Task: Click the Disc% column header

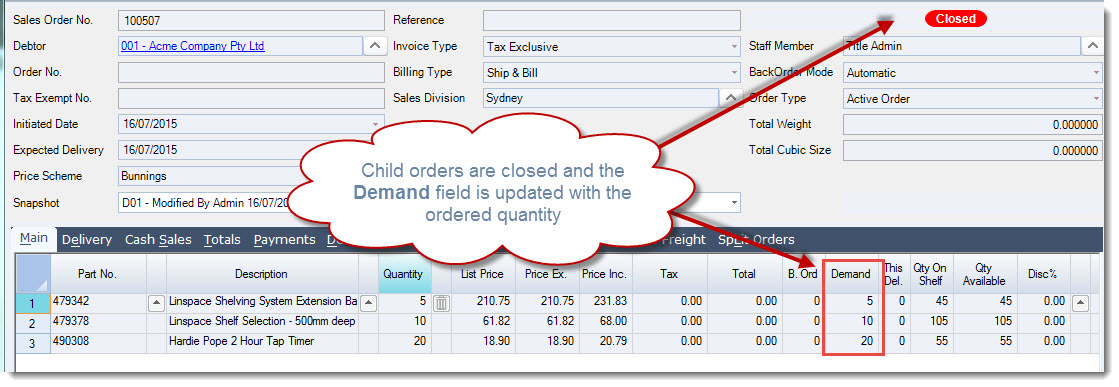Action: 1042,274
